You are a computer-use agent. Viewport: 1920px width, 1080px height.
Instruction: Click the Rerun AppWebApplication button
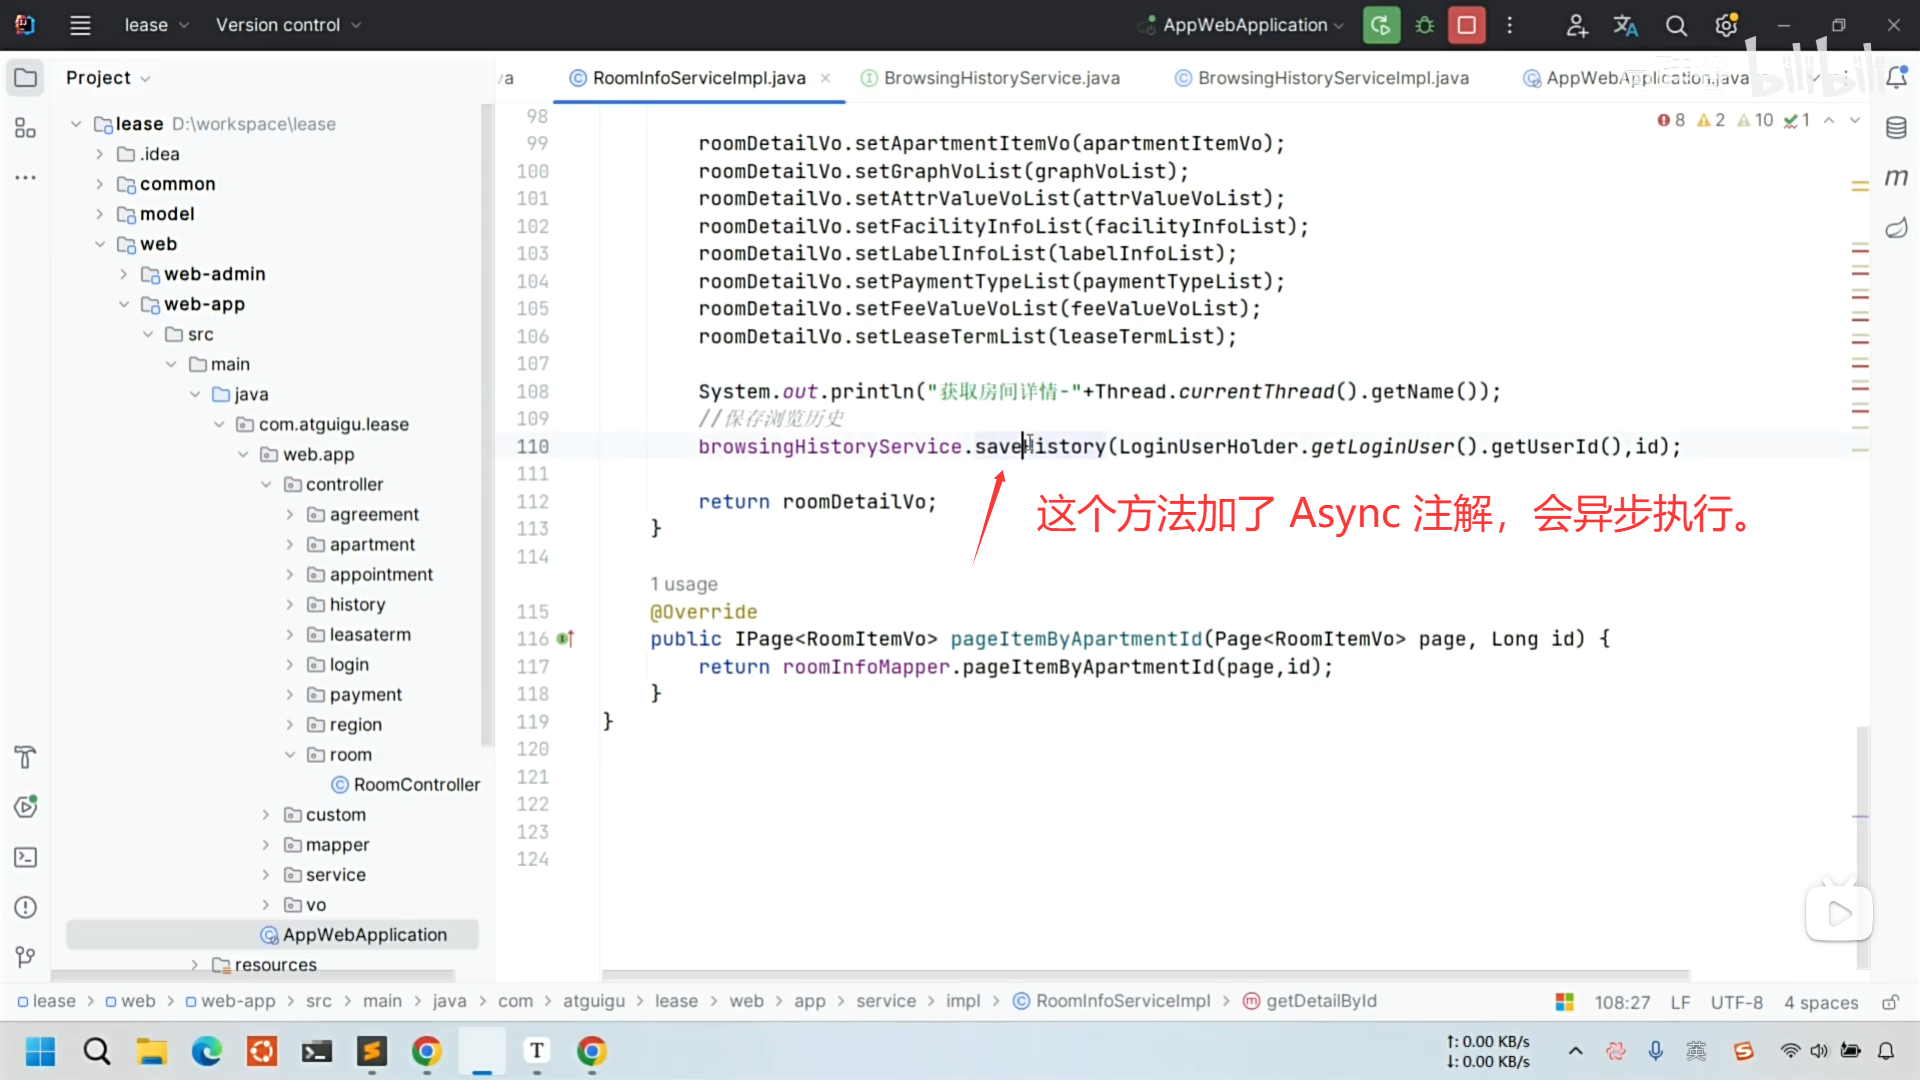coord(1381,25)
